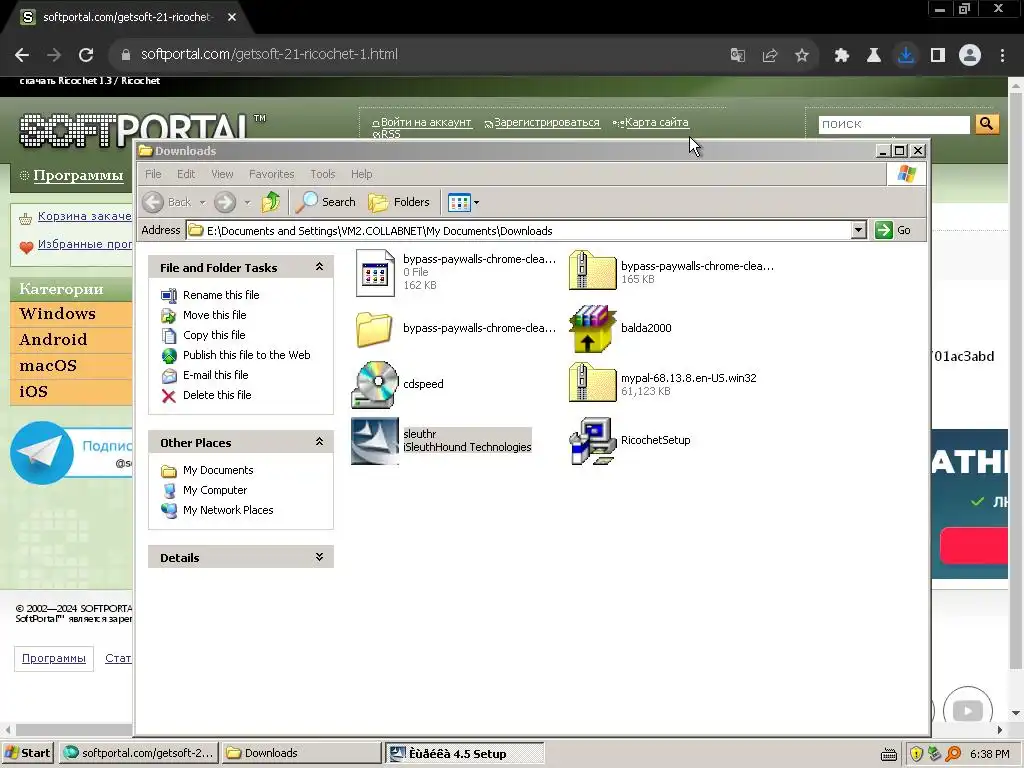The height and width of the screenshot is (768, 1024).
Task: Open the Help menu in explorer
Action: 361,174
